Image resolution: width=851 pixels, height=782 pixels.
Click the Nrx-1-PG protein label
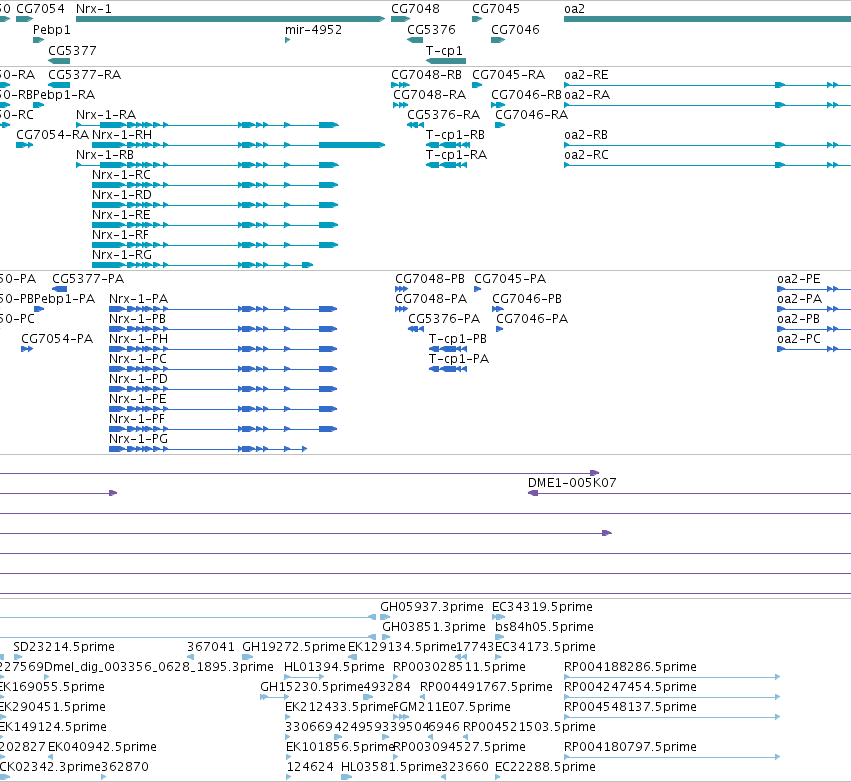pos(138,439)
